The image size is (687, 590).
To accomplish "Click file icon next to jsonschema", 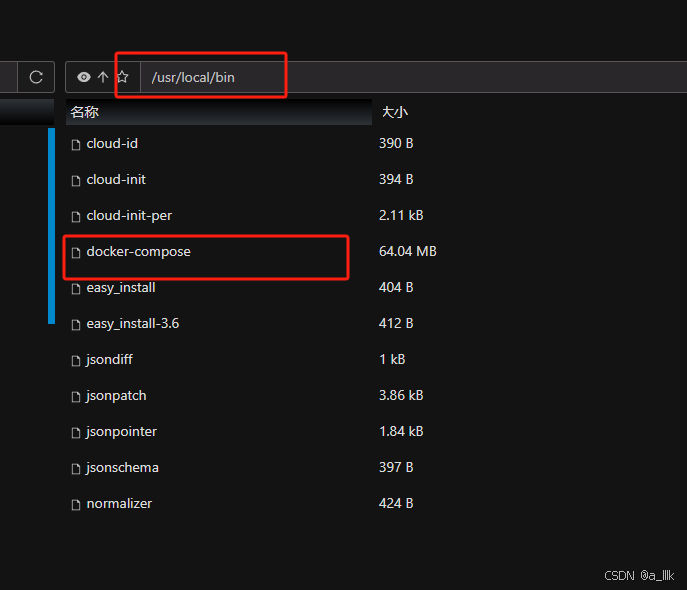I will click(76, 469).
